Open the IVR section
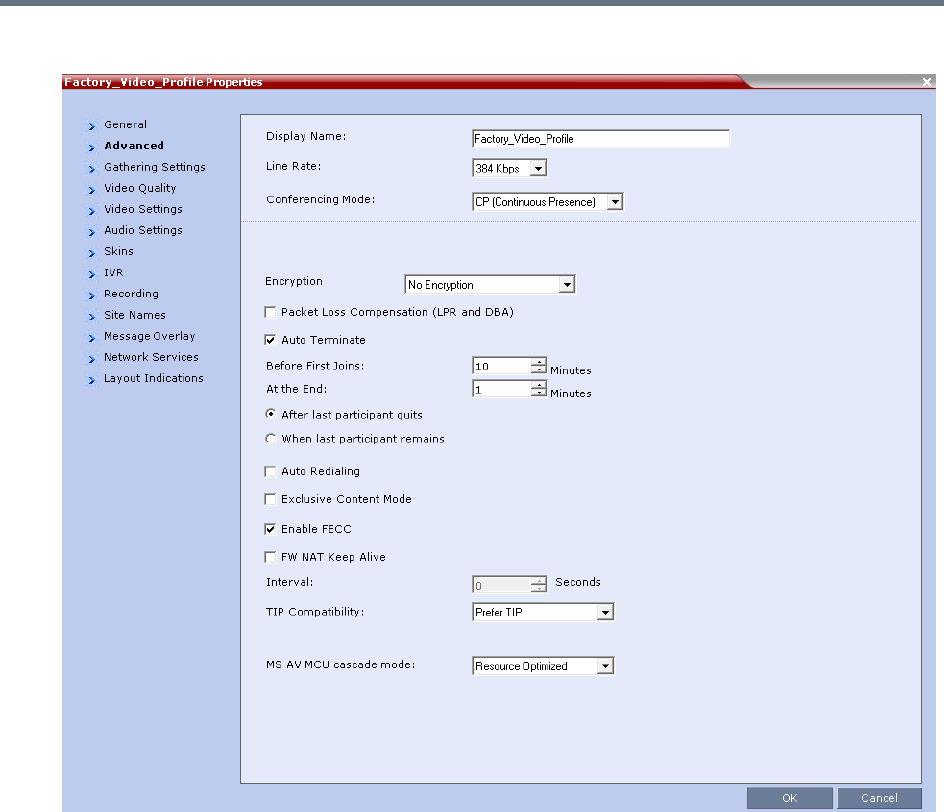 (114, 273)
